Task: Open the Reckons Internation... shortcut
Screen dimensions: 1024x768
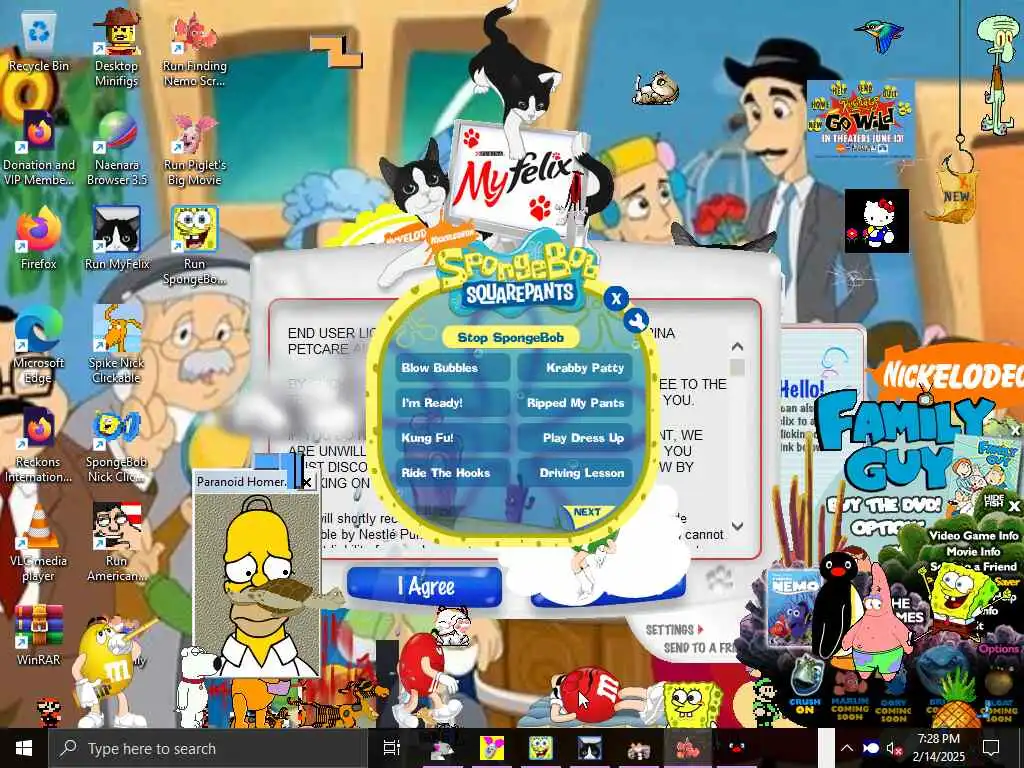Action: coord(39,444)
